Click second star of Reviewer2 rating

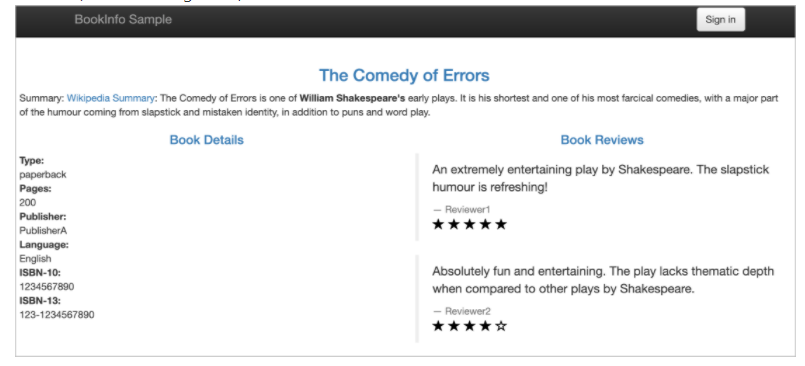(x=454, y=326)
